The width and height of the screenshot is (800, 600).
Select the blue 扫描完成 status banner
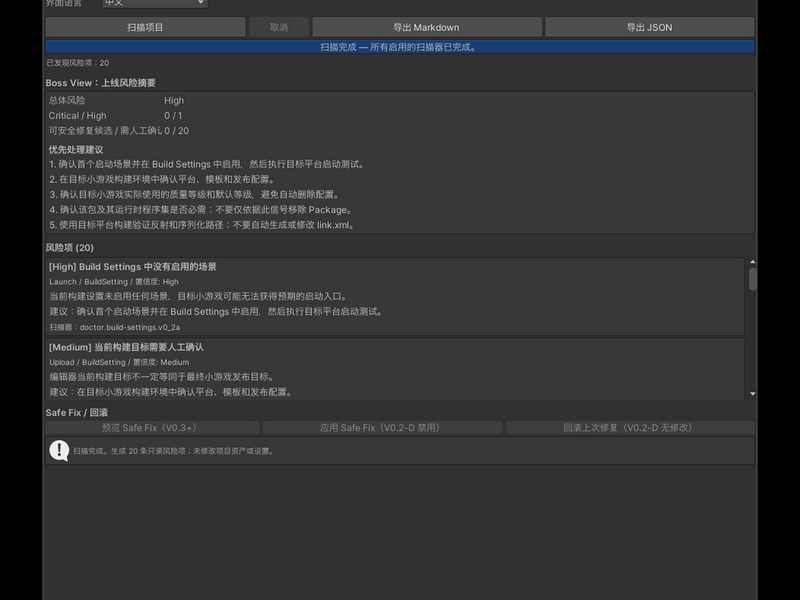(399, 47)
